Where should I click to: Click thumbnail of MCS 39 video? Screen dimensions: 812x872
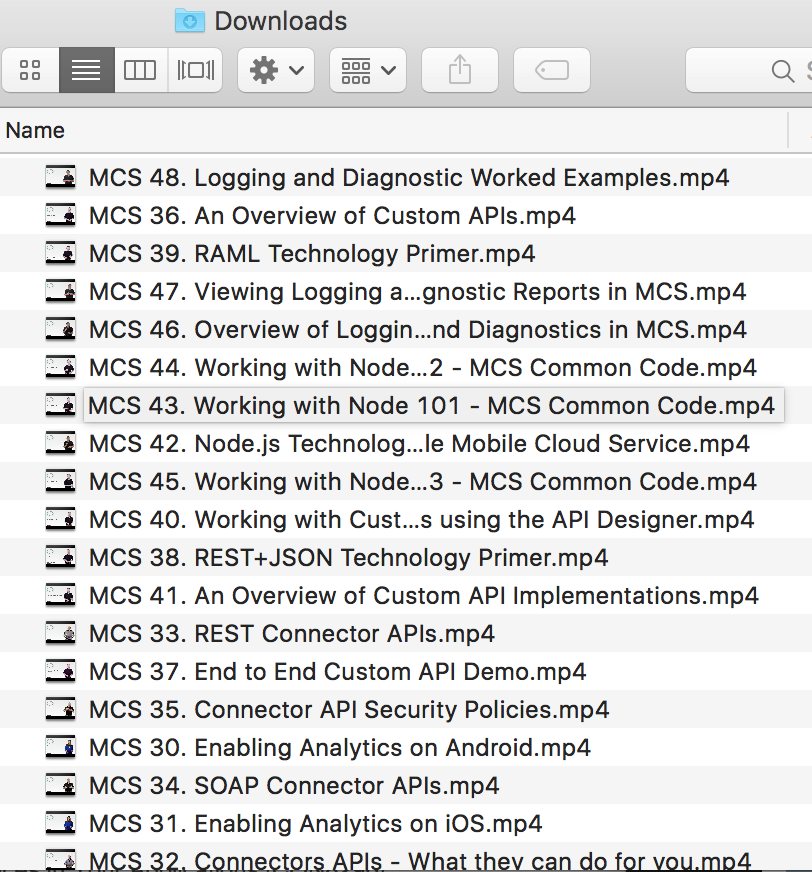click(60, 254)
